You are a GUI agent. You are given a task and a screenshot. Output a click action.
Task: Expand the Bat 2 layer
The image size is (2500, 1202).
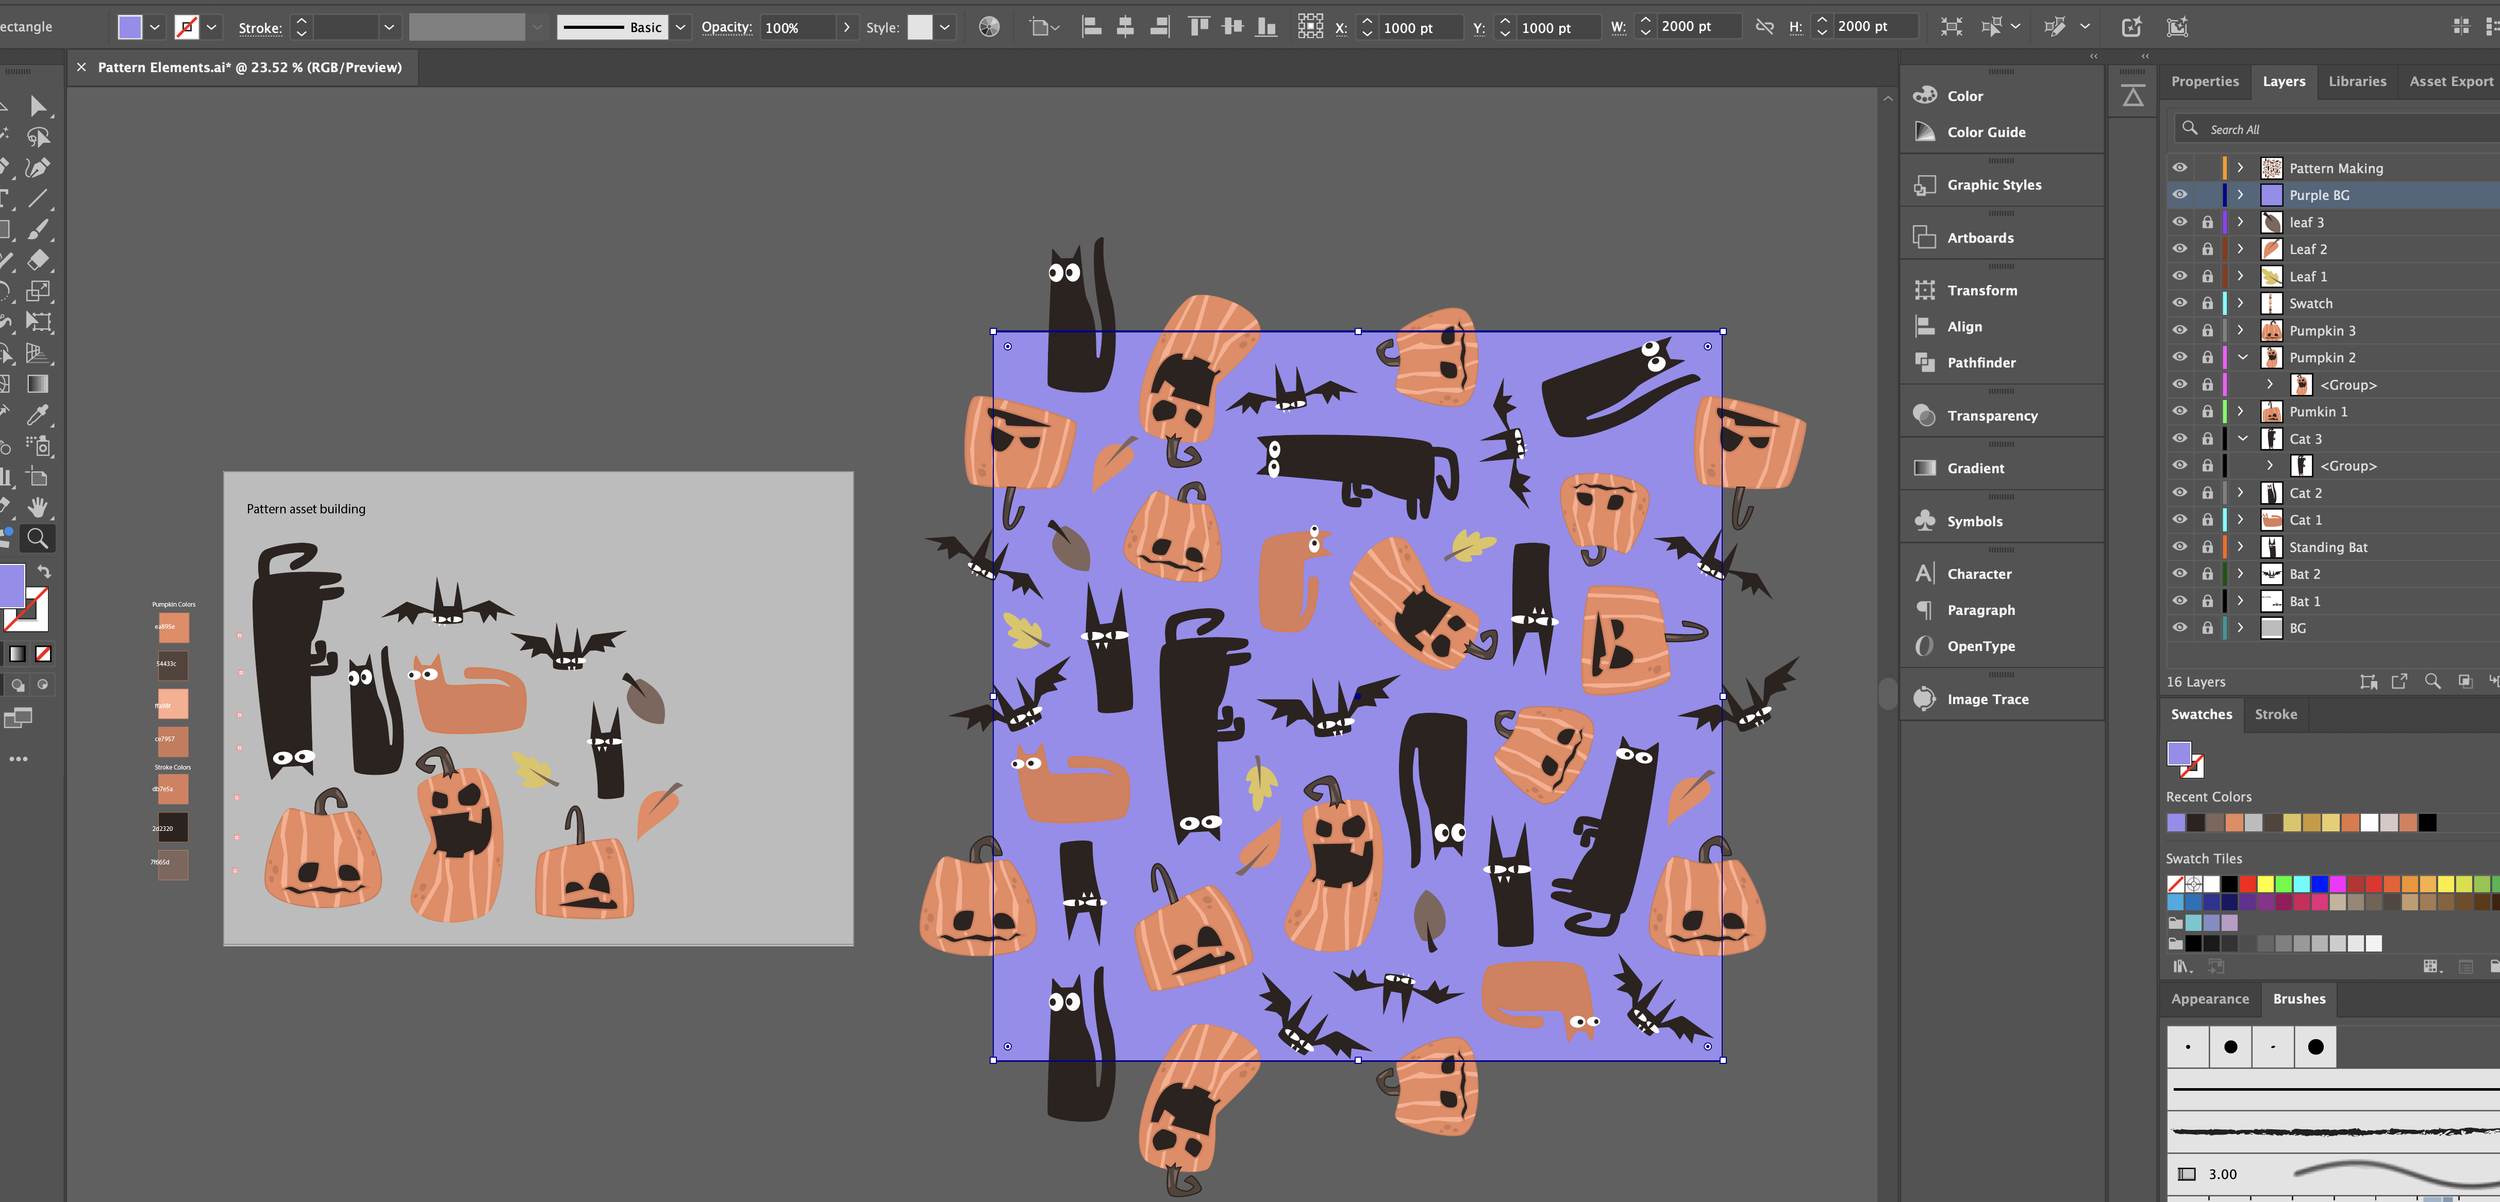click(2240, 574)
